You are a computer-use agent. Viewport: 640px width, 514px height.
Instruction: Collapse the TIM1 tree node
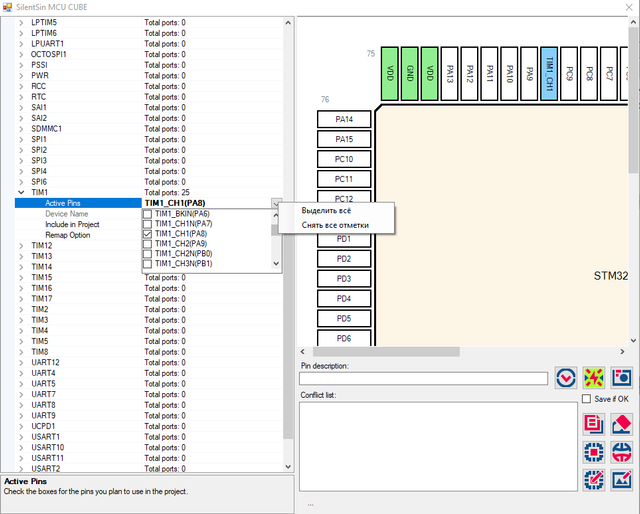point(21,192)
